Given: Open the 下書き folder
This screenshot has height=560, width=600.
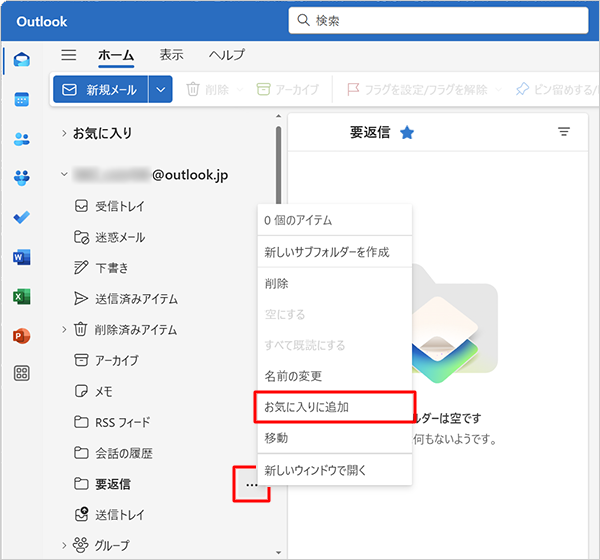Looking at the screenshot, I should tap(101, 268).
